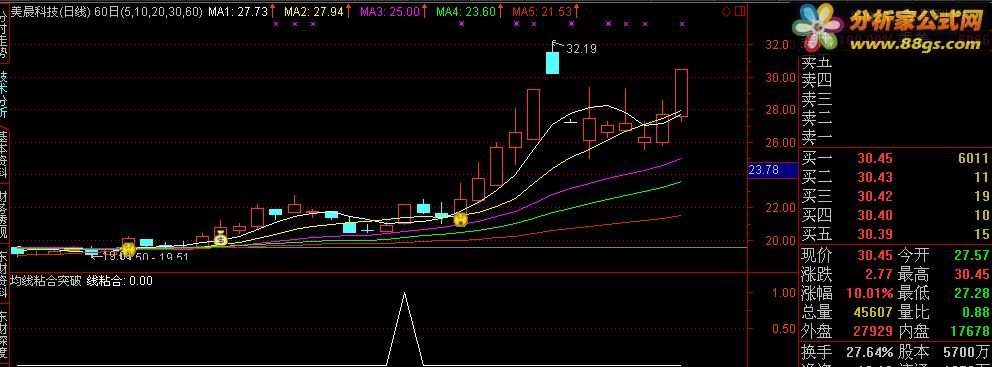This screenshot has height=367, width=992.
Task: Click the red up arrow after MA5: 21.53
Action: point(576,11)
